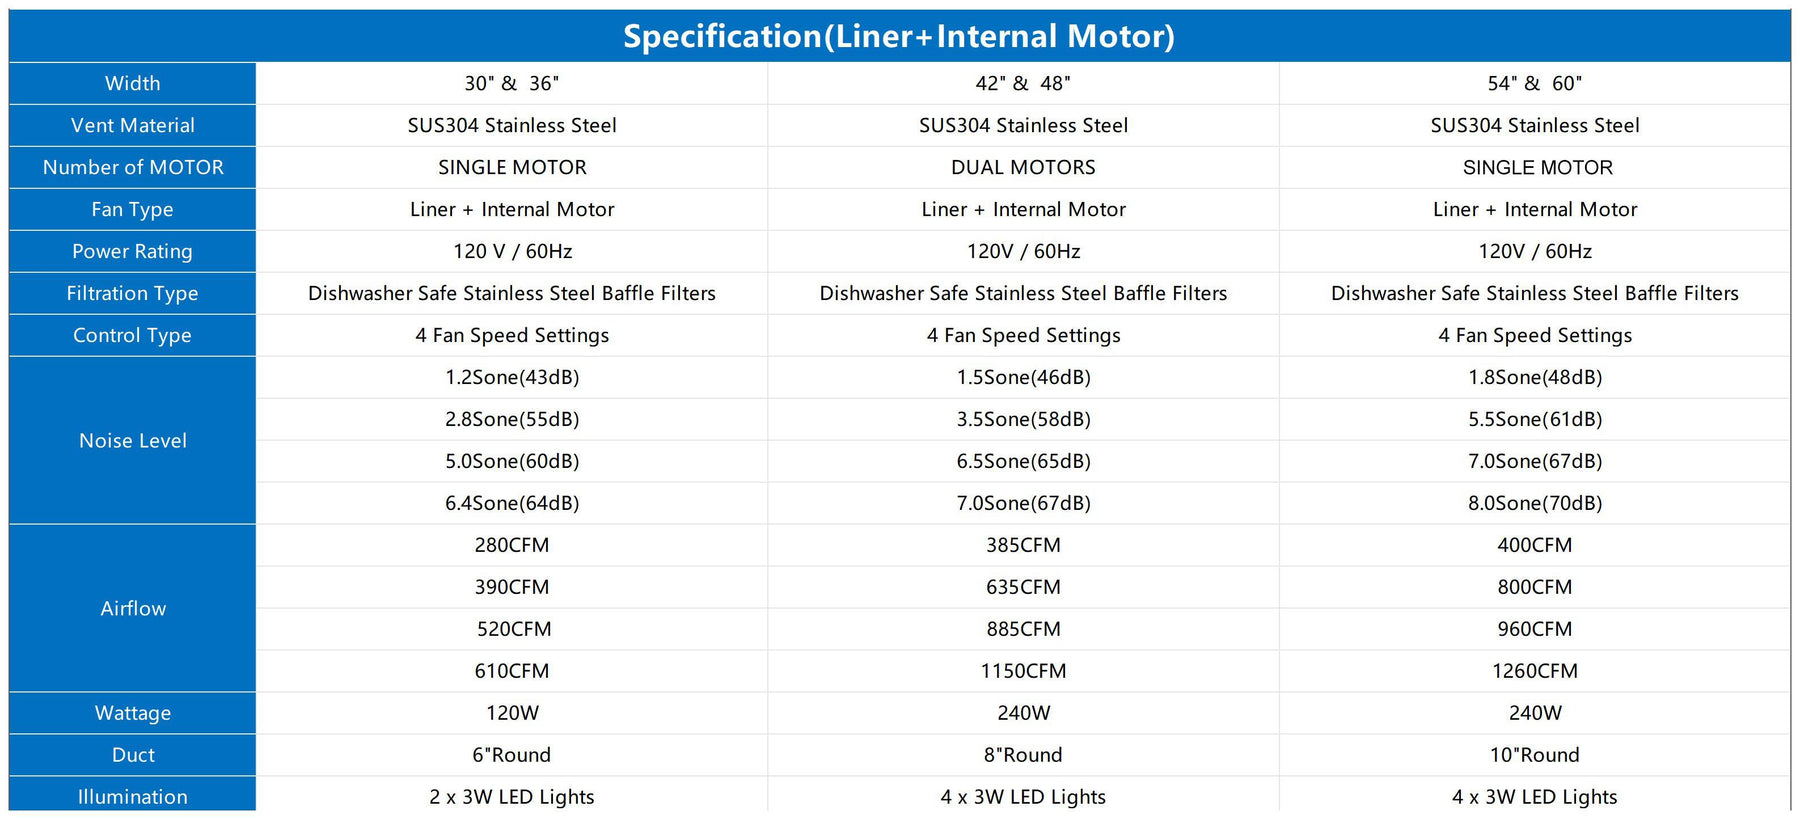Select the Width row label
The image size is (1800, 819).
click(132, 83)
